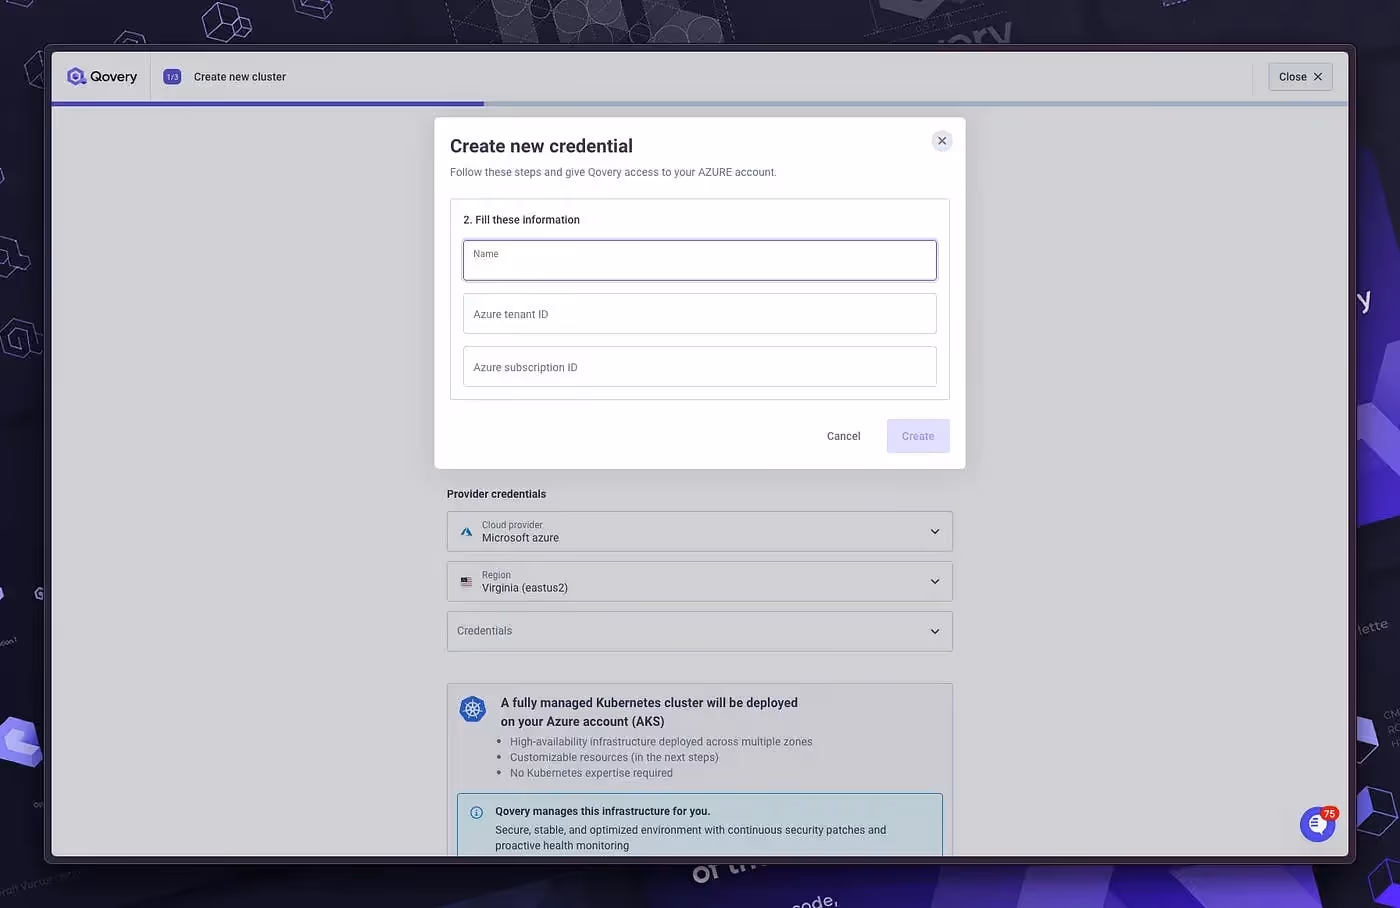Click the purple progress bar
Screen dimensions: 1400x908
click(265, 101)
